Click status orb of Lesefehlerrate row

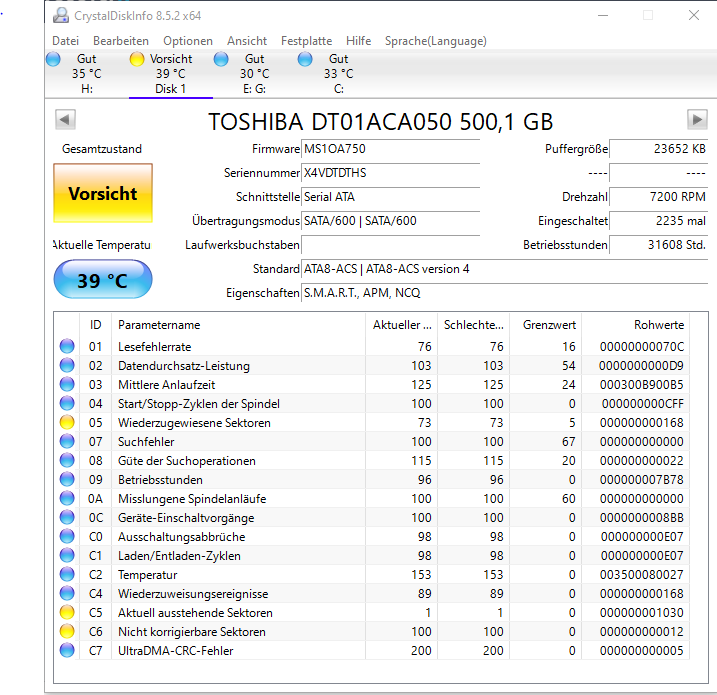pyautogui.click(x=67, y=346)
